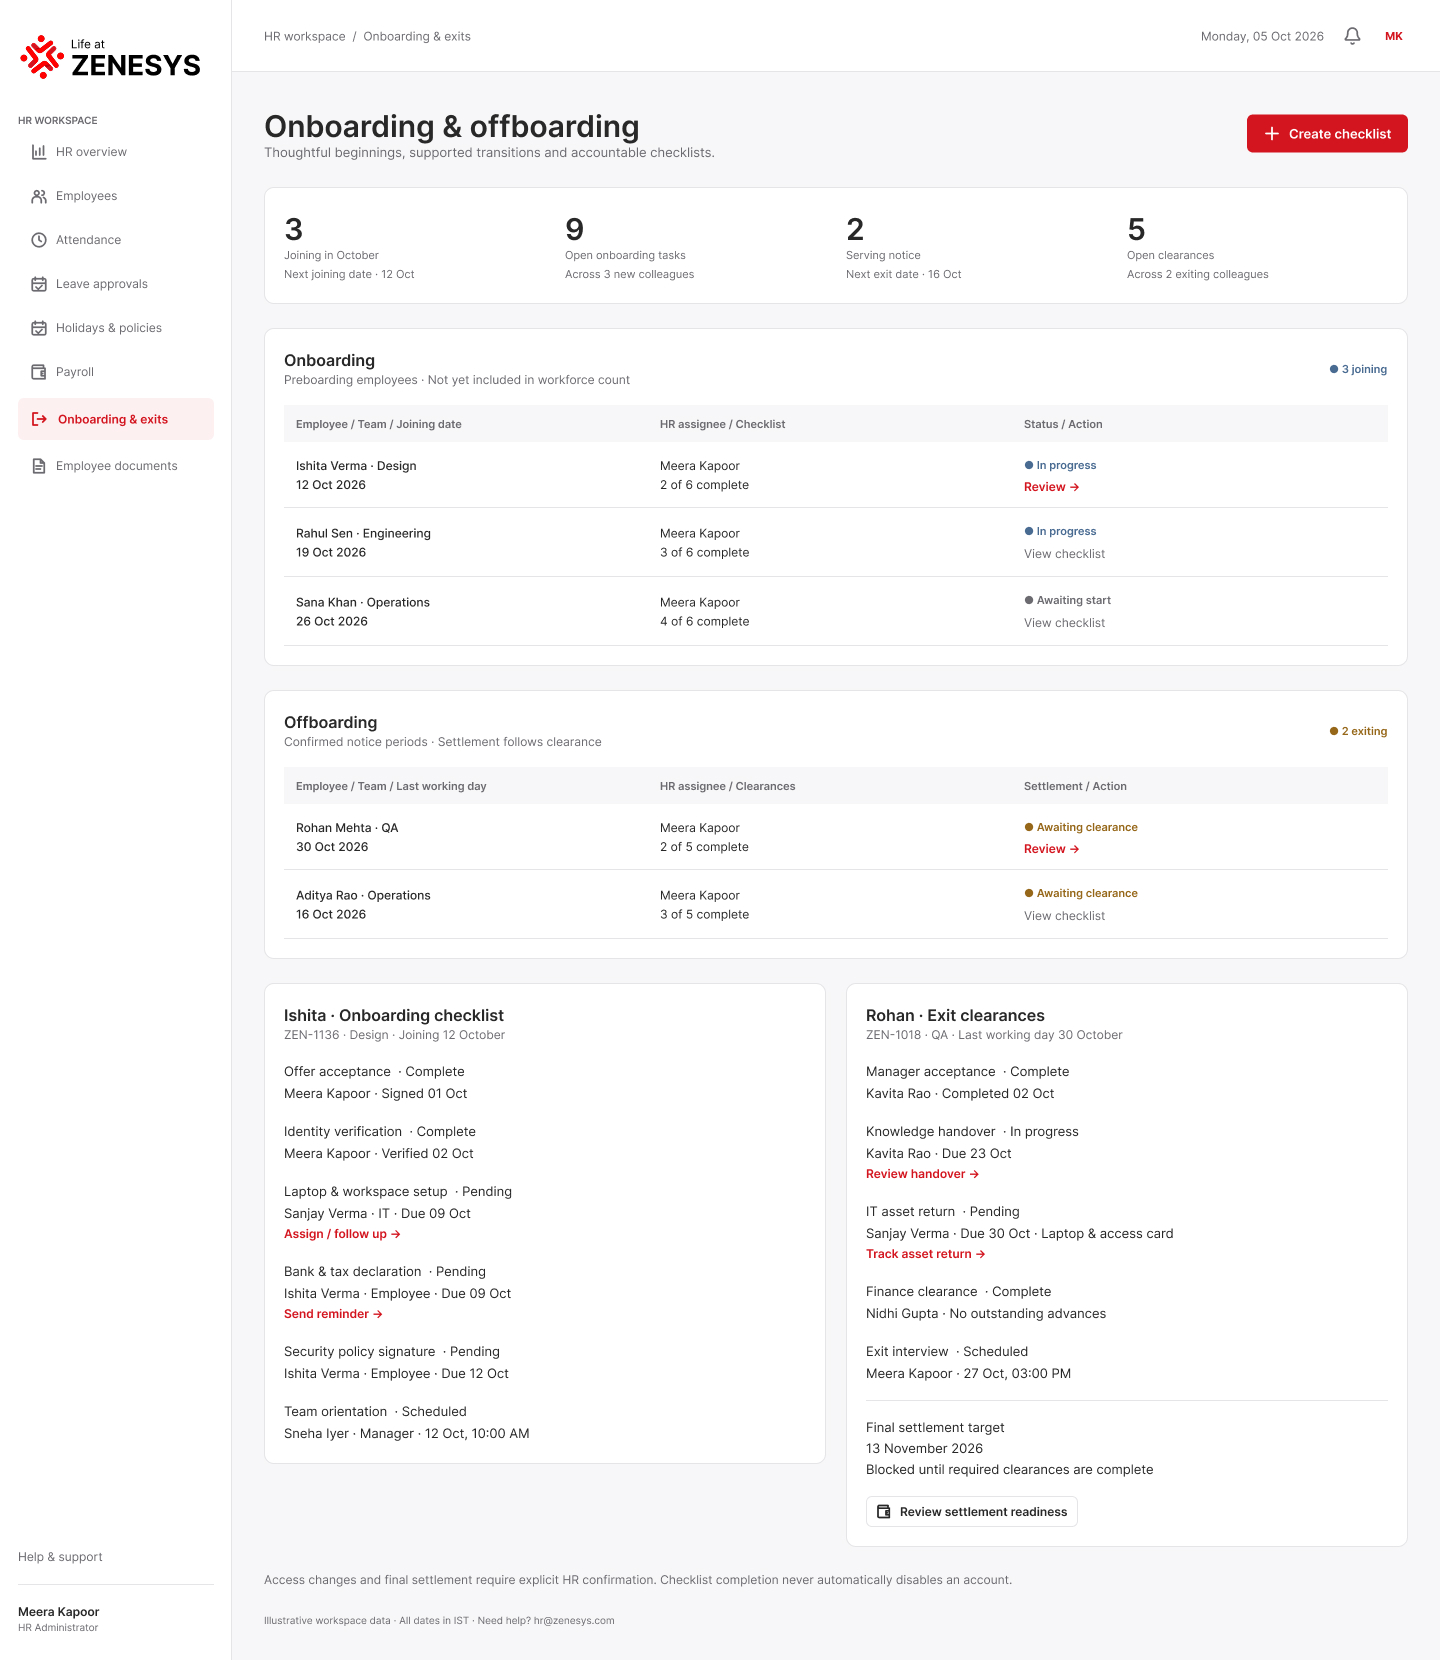View checklist for Aditya Rao
Screen dimensions: 1440x1660
coord(1064,916)
